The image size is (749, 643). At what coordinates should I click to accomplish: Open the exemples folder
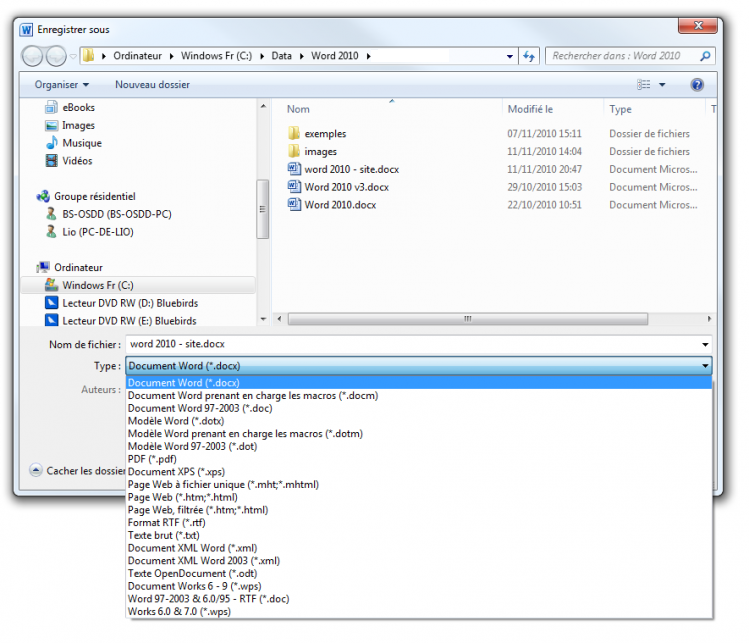tap(325, 134)
